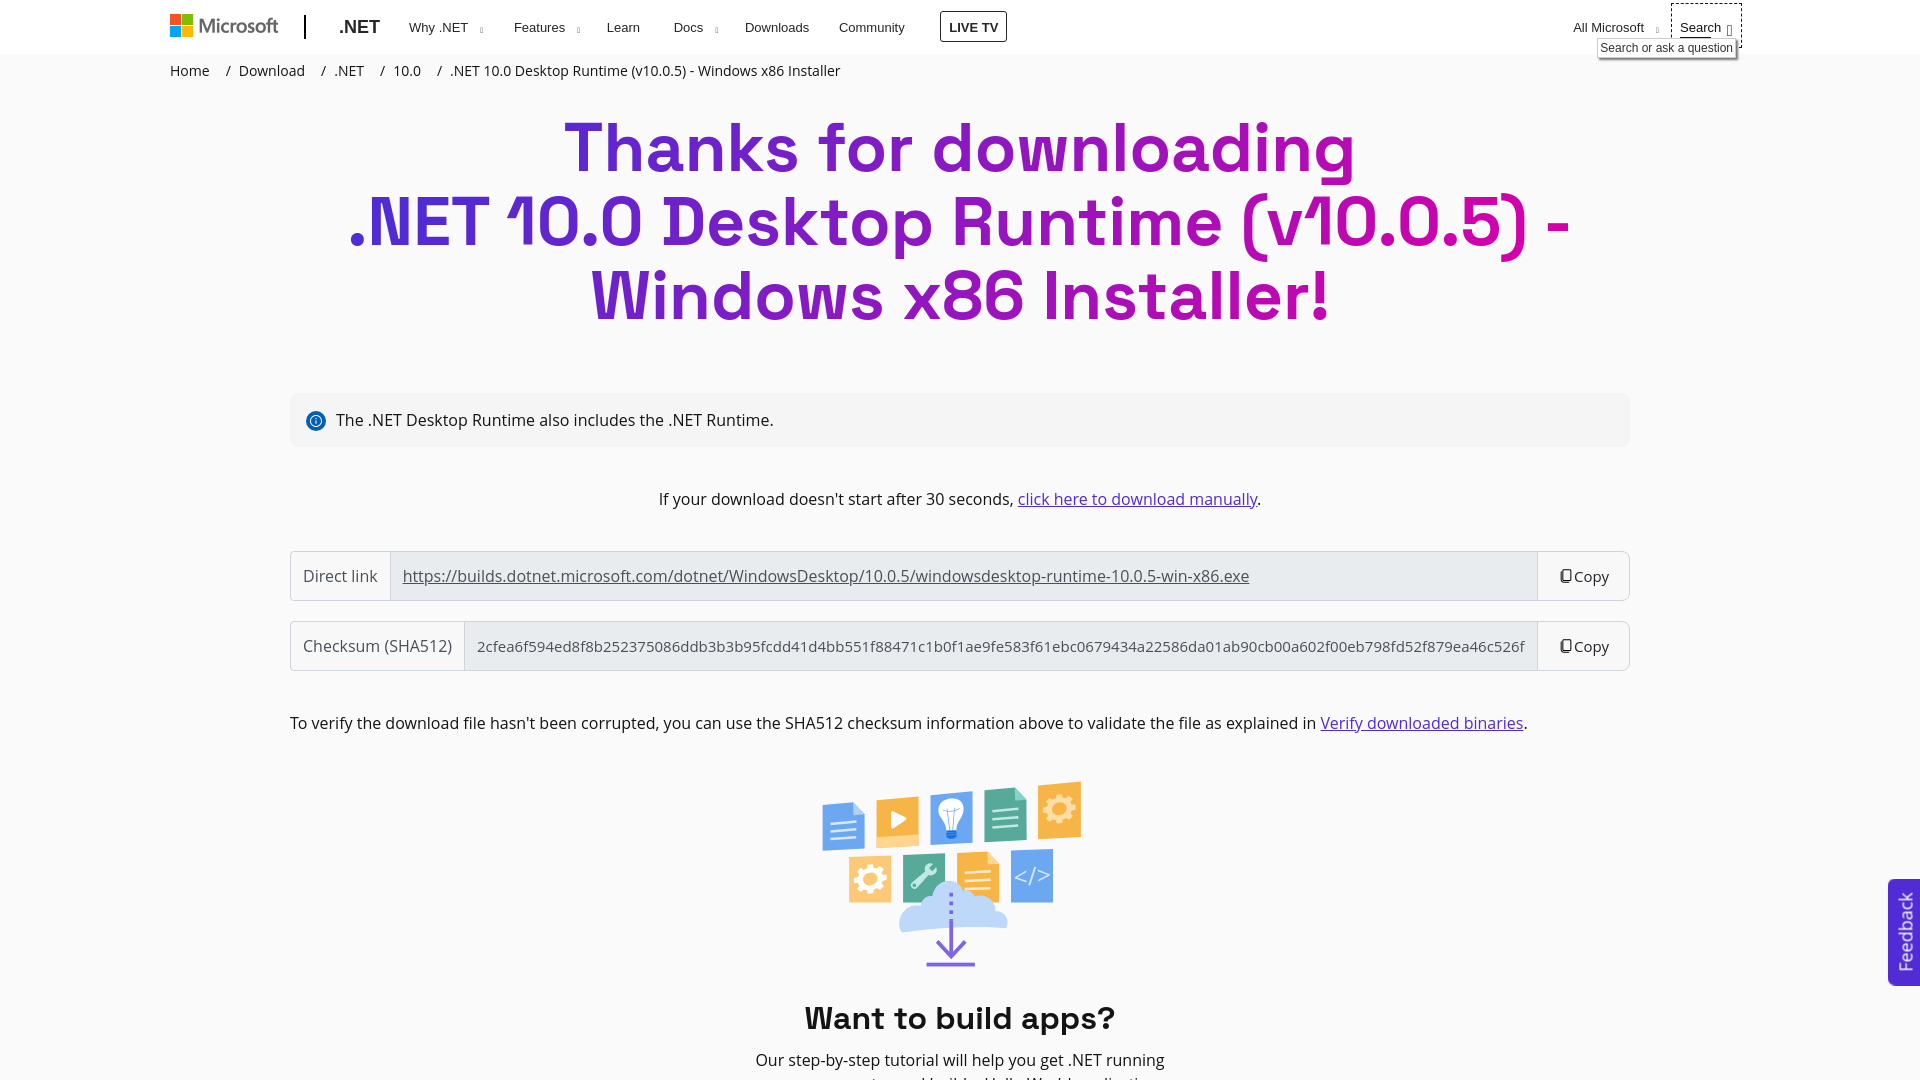
Task: Click here to download manually link
Action: coord(1137,499)
